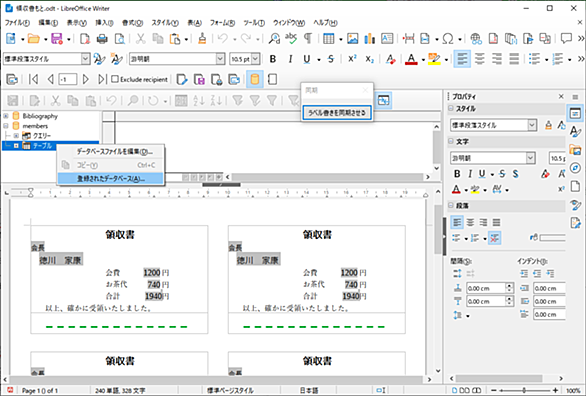Click the Print icon in toolbar
586x396 pixels.
click(x=102, y=38)
